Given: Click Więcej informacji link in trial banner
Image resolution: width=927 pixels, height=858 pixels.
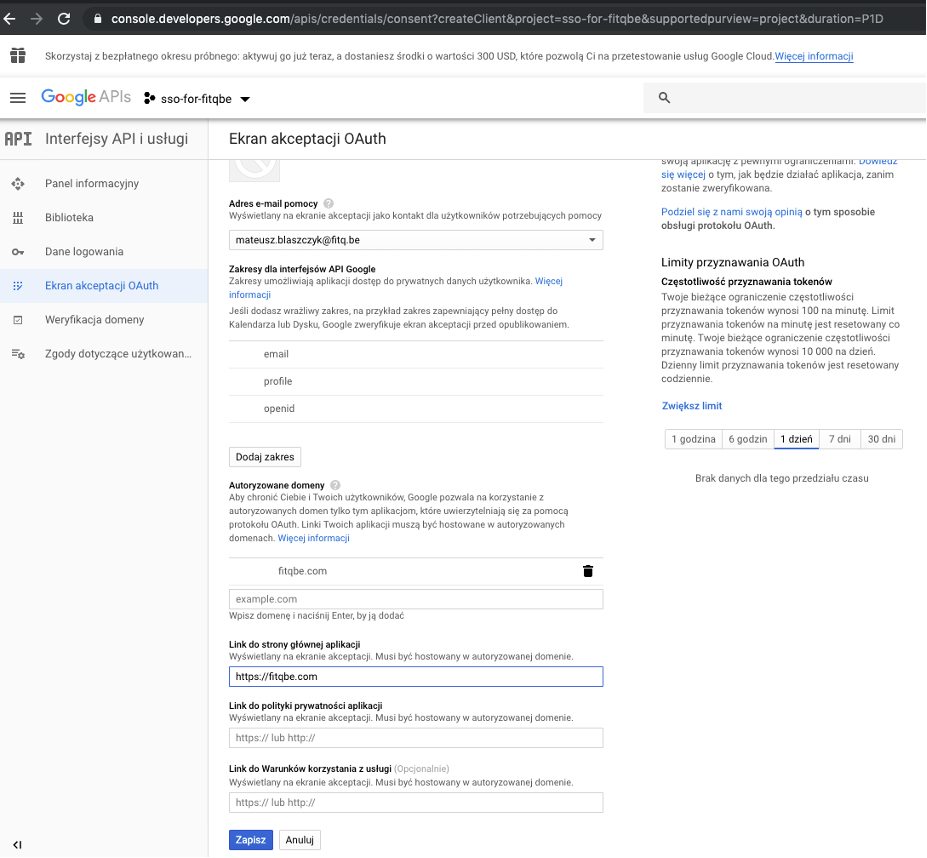Looking at the screenshot, I should tap(814, 56).
